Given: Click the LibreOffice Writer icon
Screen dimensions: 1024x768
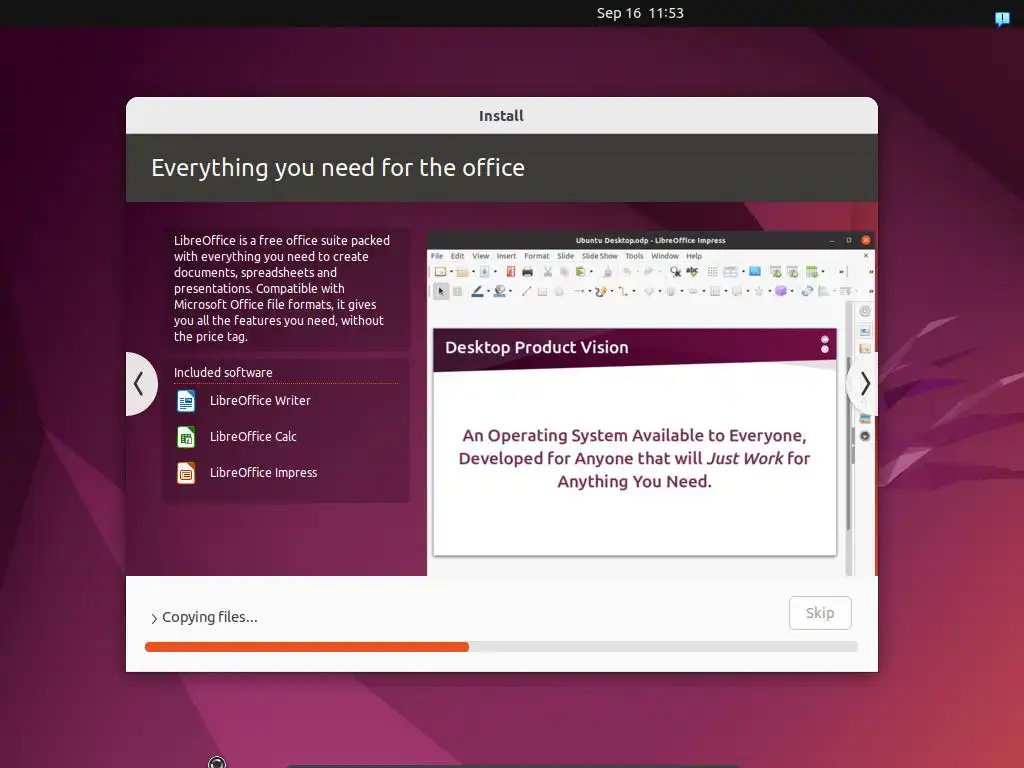Looking at the screenshot, I should (186, 400).
